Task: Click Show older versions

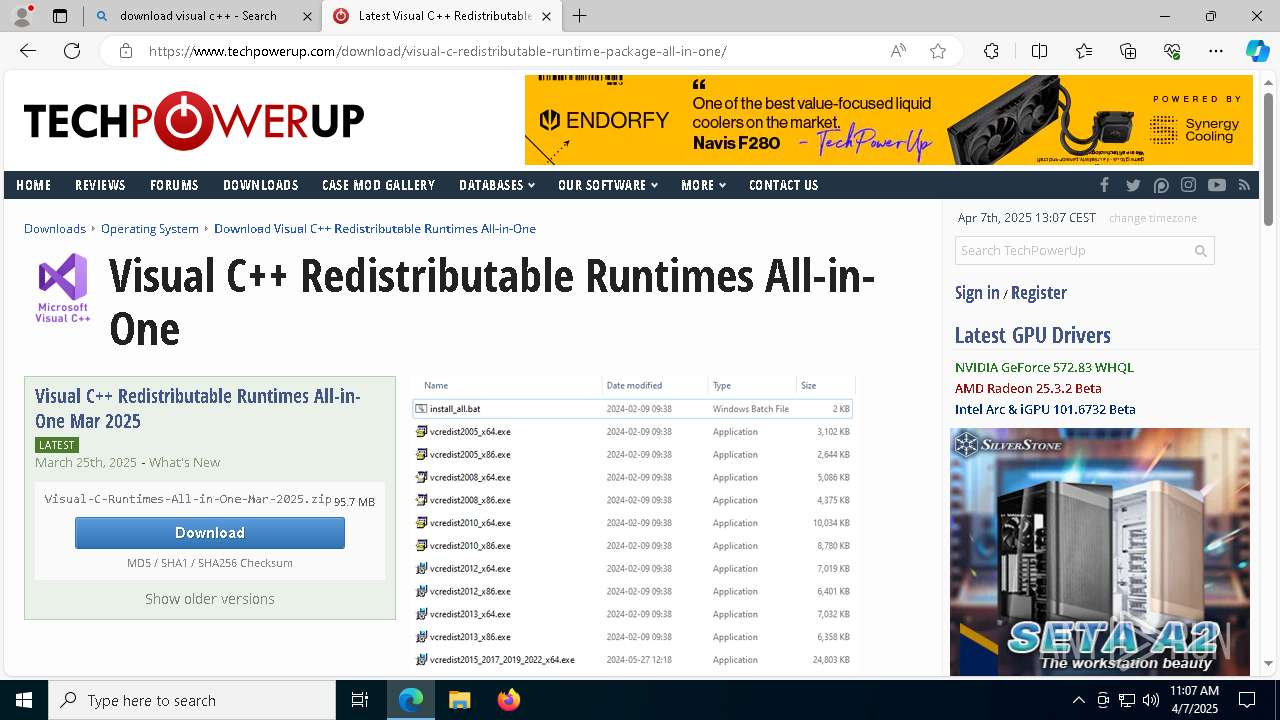Action: 210,599
